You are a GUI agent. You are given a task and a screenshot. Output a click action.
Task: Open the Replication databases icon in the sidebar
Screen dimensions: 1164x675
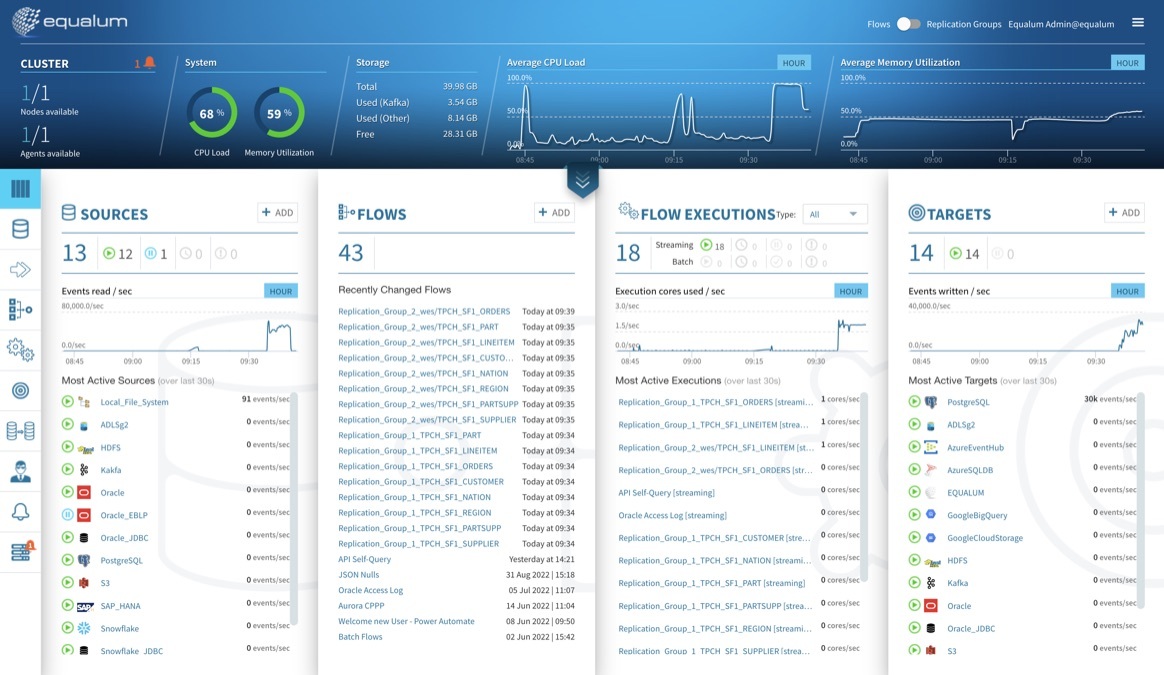[x=20, y=430]
